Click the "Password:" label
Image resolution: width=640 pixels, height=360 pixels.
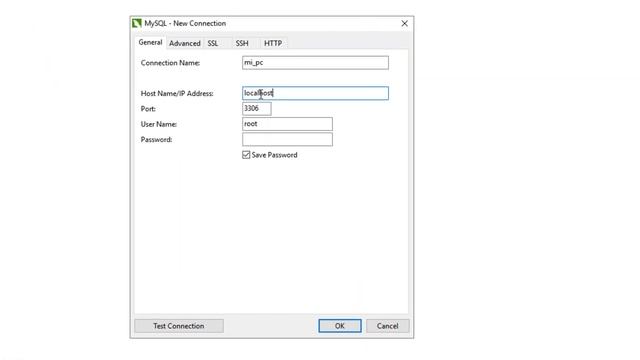(x=156, y=140)
